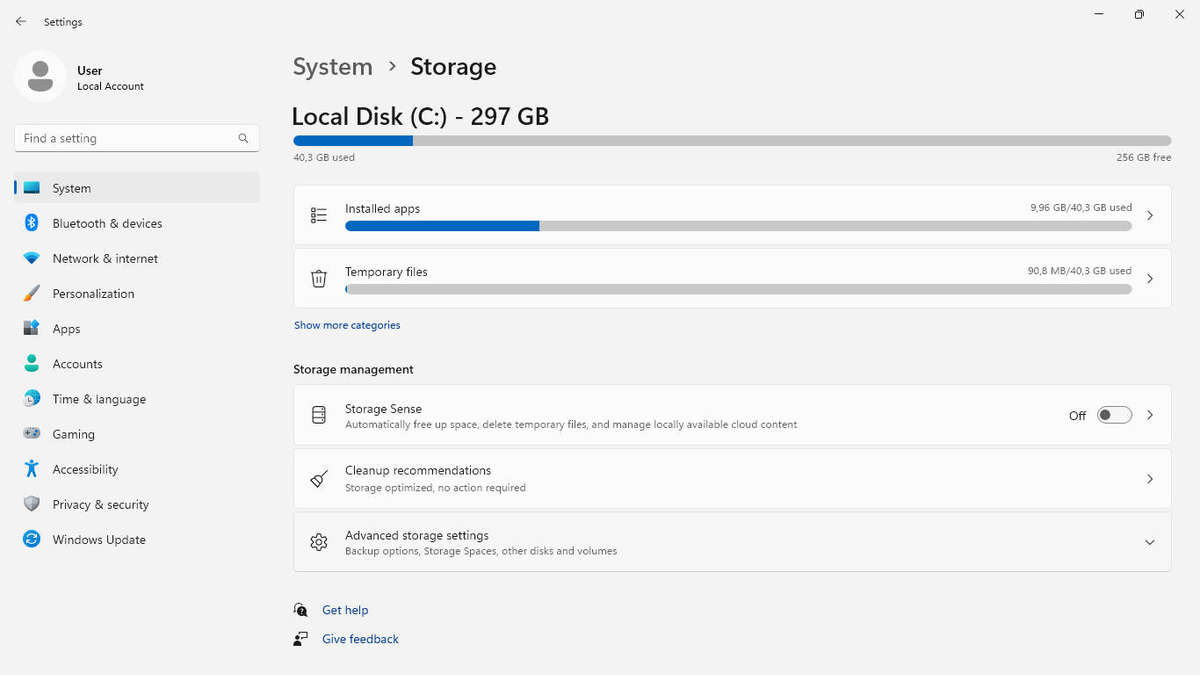Click the Windows Update sync icon

32,539
